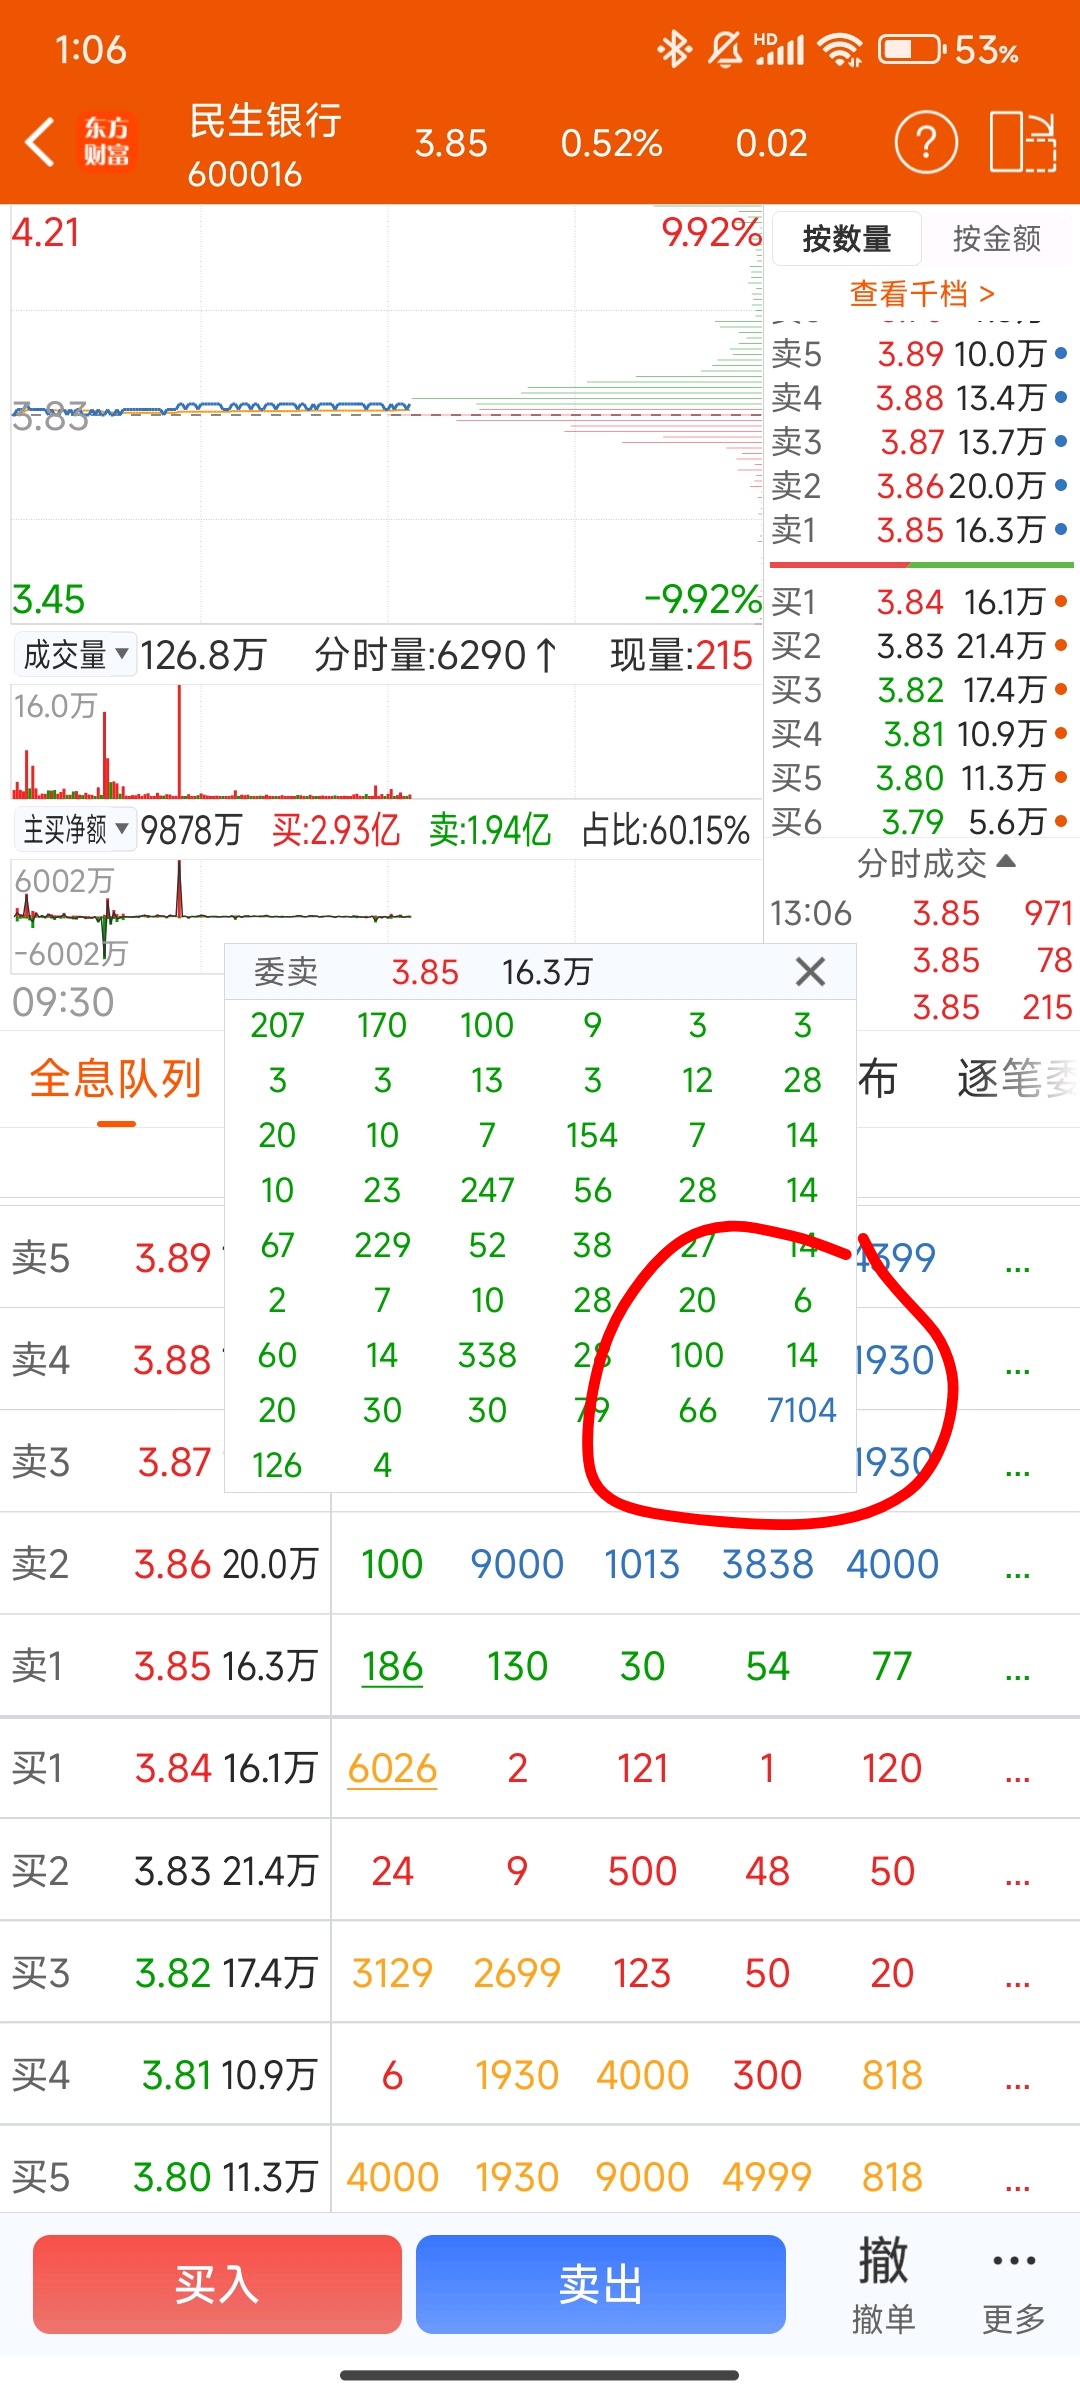Tap 338 order in queue popup
Screen dimensions: 1080x2400
487,1355
